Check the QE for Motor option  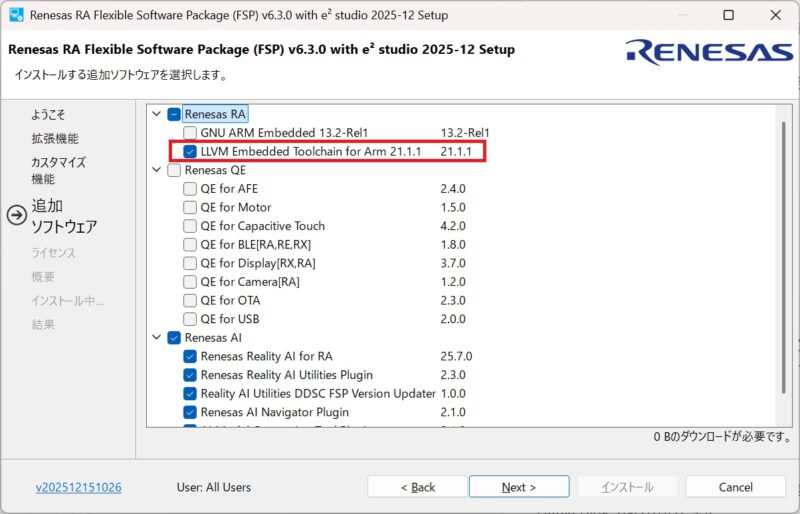pyautogui.click(x=190, y=208)
